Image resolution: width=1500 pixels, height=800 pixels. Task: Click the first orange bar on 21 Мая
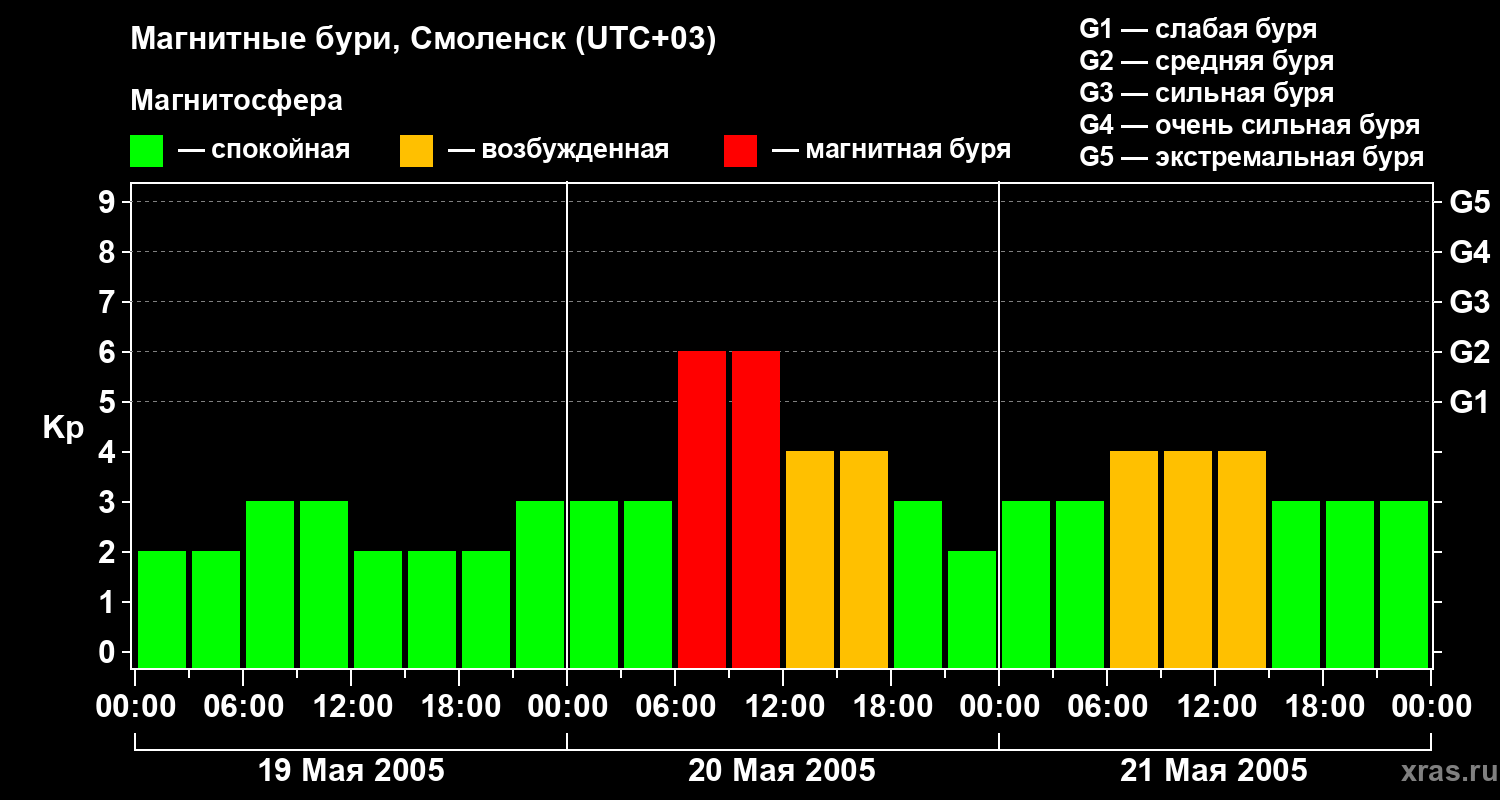1134,560
